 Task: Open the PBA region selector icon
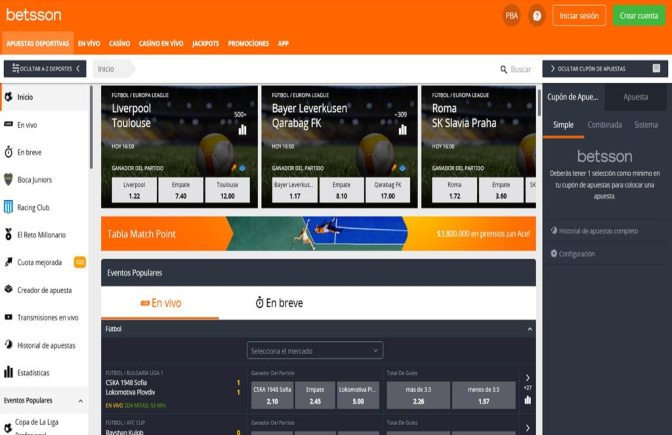[511, 16]
